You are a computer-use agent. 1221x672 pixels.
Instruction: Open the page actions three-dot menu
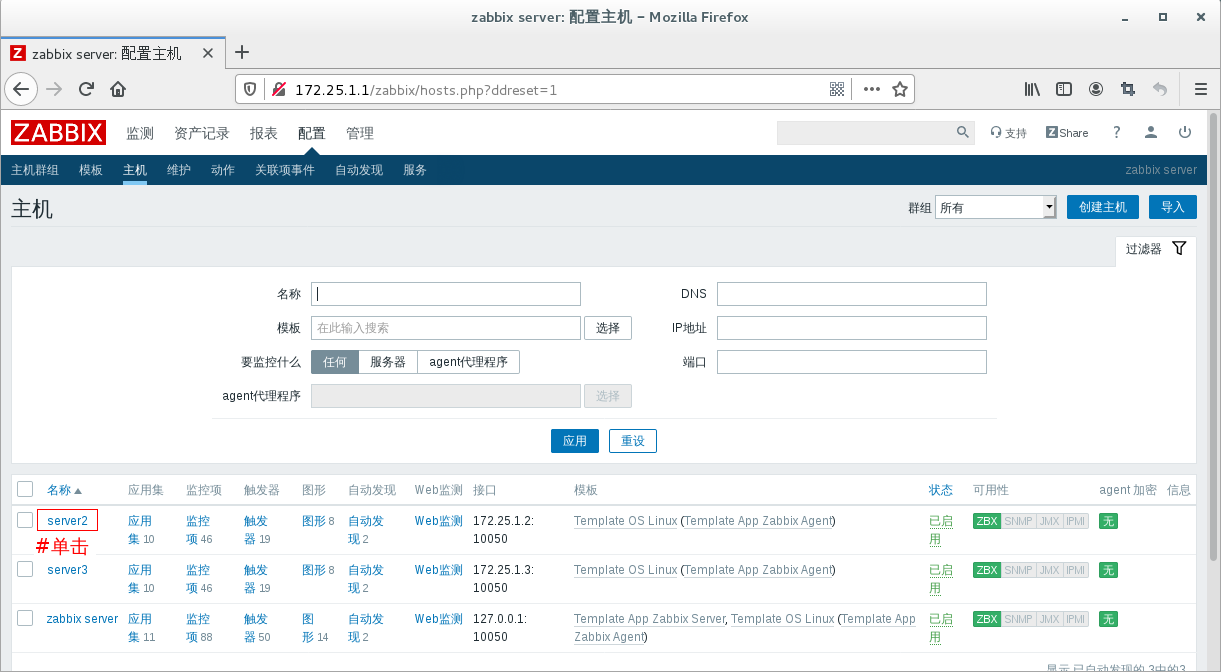coord(871,89)
